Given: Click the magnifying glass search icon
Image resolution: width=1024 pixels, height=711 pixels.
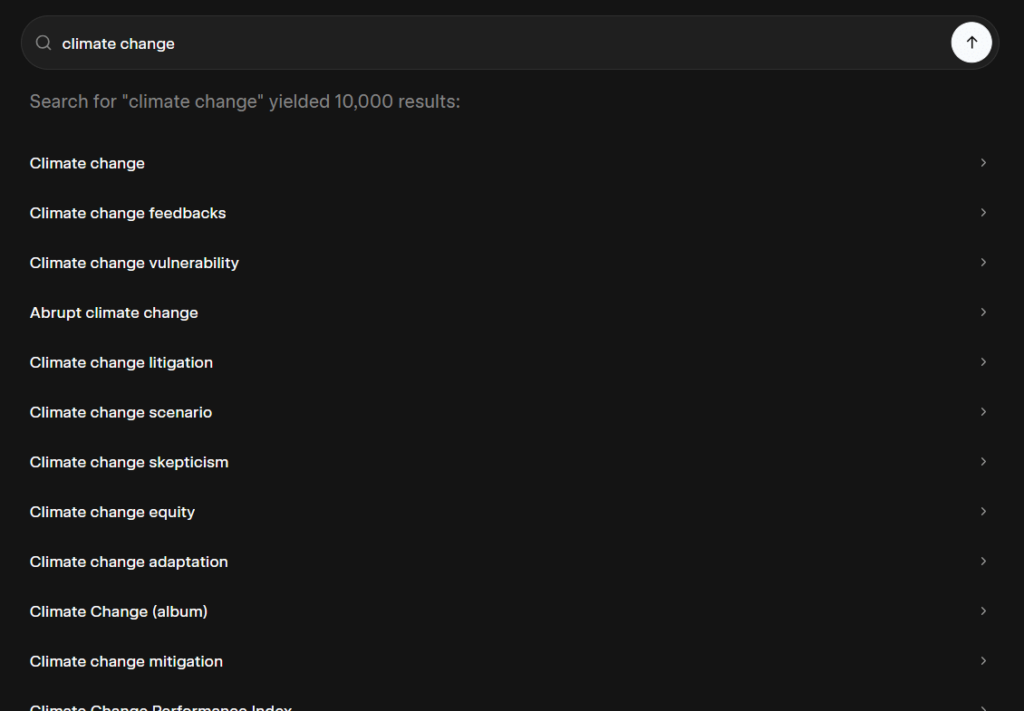Looking at the screenshot, I should coord(43,43).
